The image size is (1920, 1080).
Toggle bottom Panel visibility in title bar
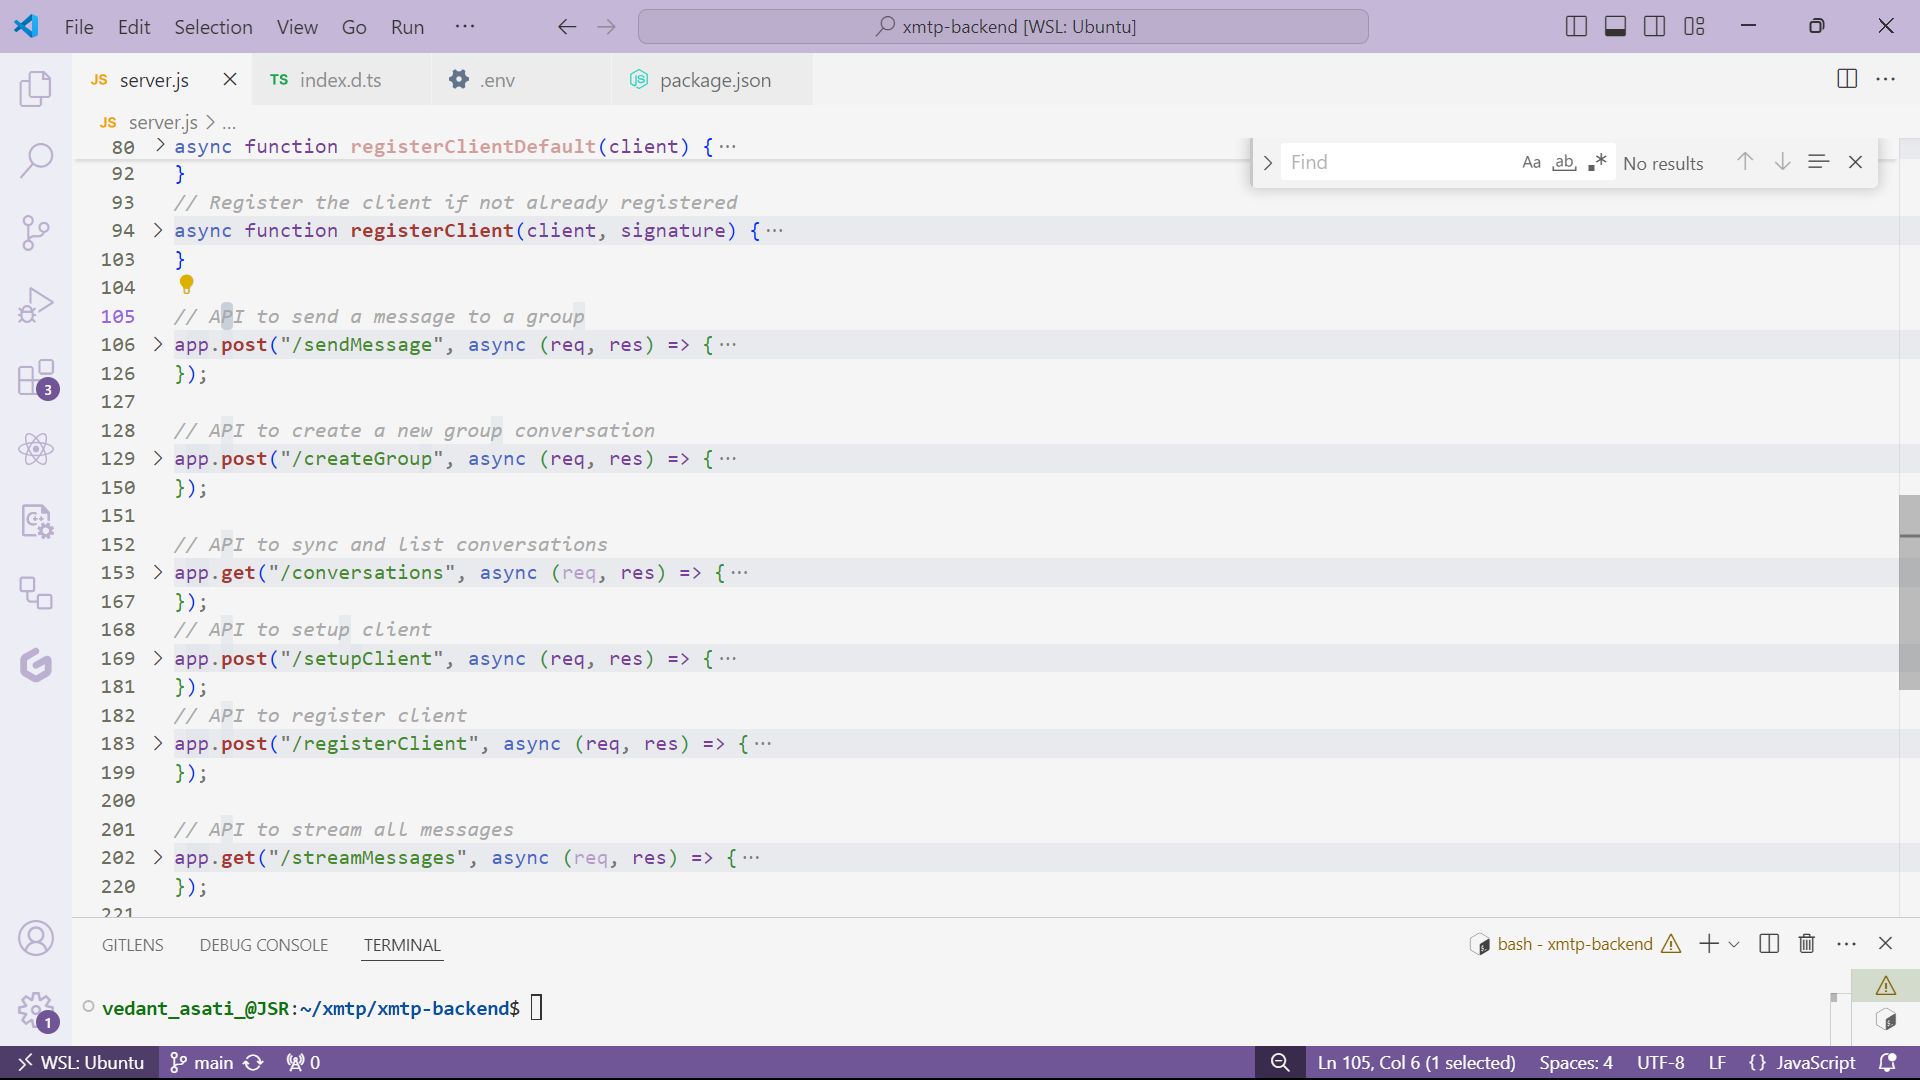1615,27
